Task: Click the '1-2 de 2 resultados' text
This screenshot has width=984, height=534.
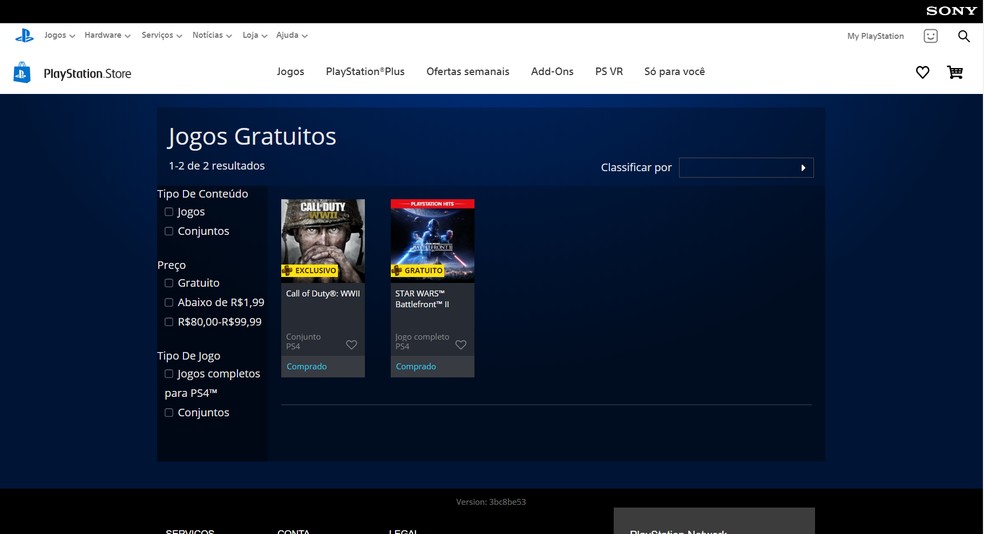Action: (217, 166)
